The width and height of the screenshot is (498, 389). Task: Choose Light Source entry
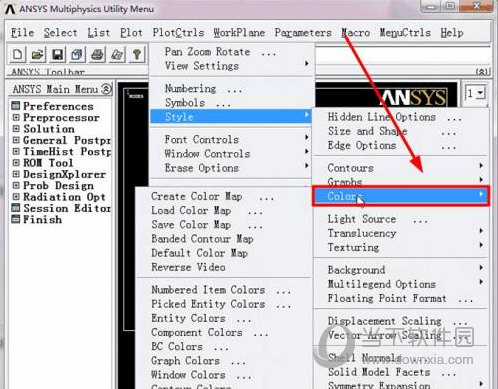tap(401, 219)
